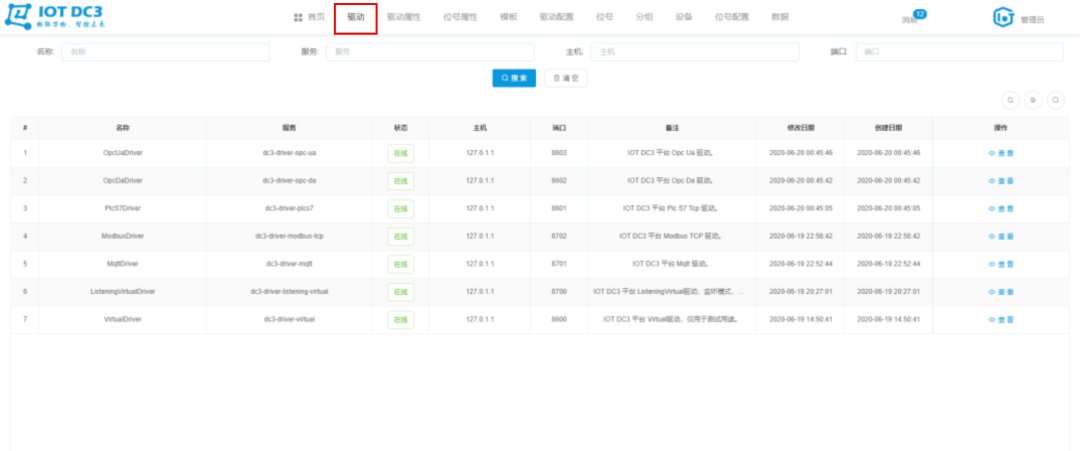Click the 2020-06-19 14:50:41 modified date cell

[x=801, y=319]
